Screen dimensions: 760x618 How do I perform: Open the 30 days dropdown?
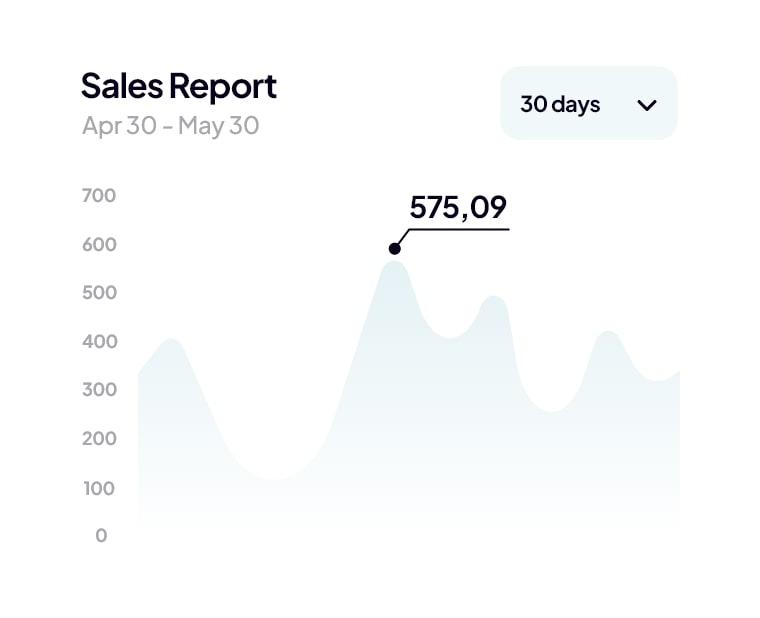[588, 103]
